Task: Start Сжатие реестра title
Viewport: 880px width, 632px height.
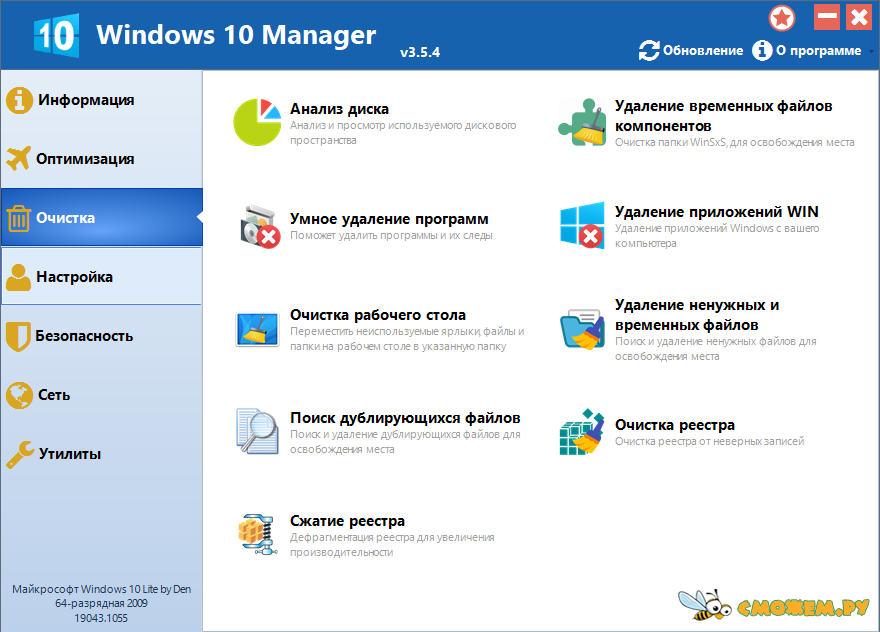Action: tap(347, 521)
